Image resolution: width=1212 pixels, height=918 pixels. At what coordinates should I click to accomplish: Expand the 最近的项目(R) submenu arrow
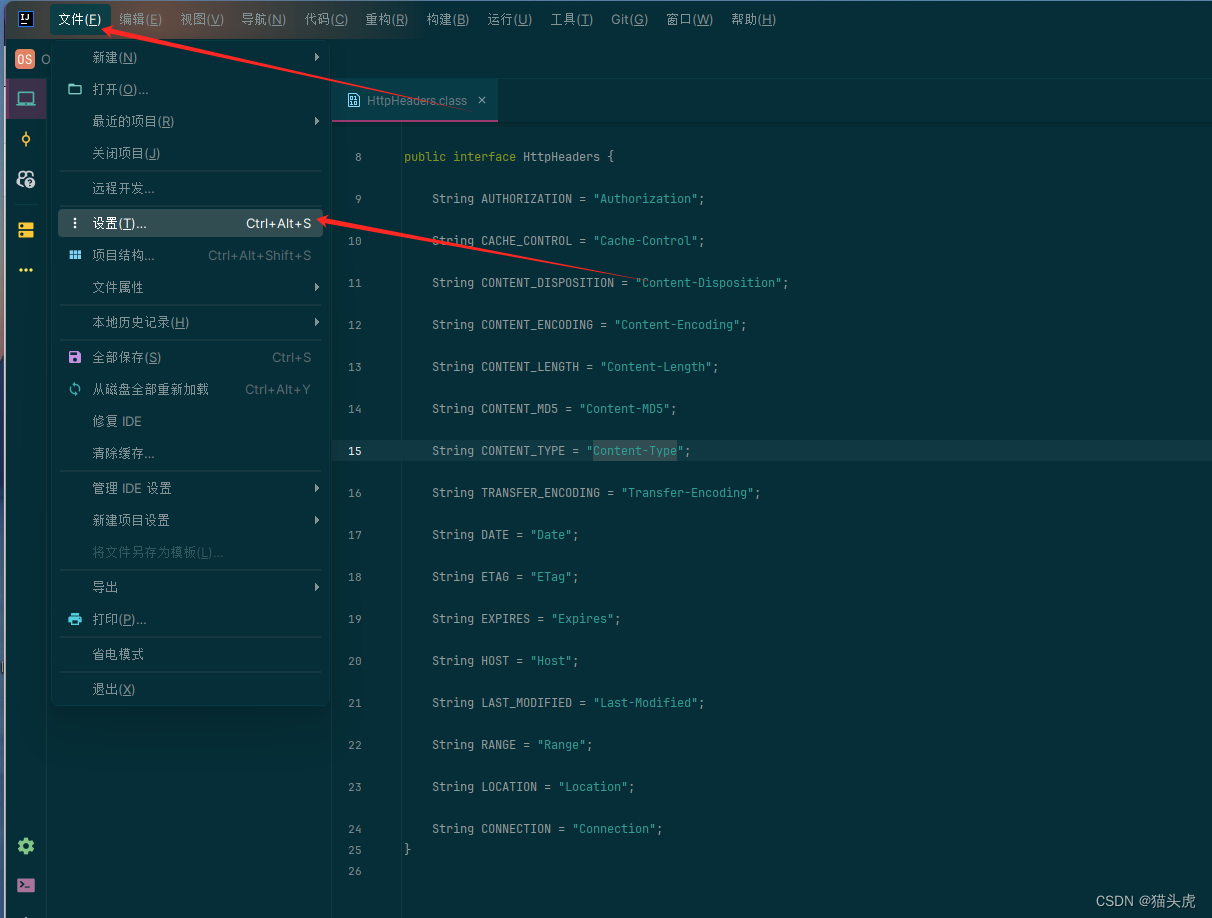point(316,121)
